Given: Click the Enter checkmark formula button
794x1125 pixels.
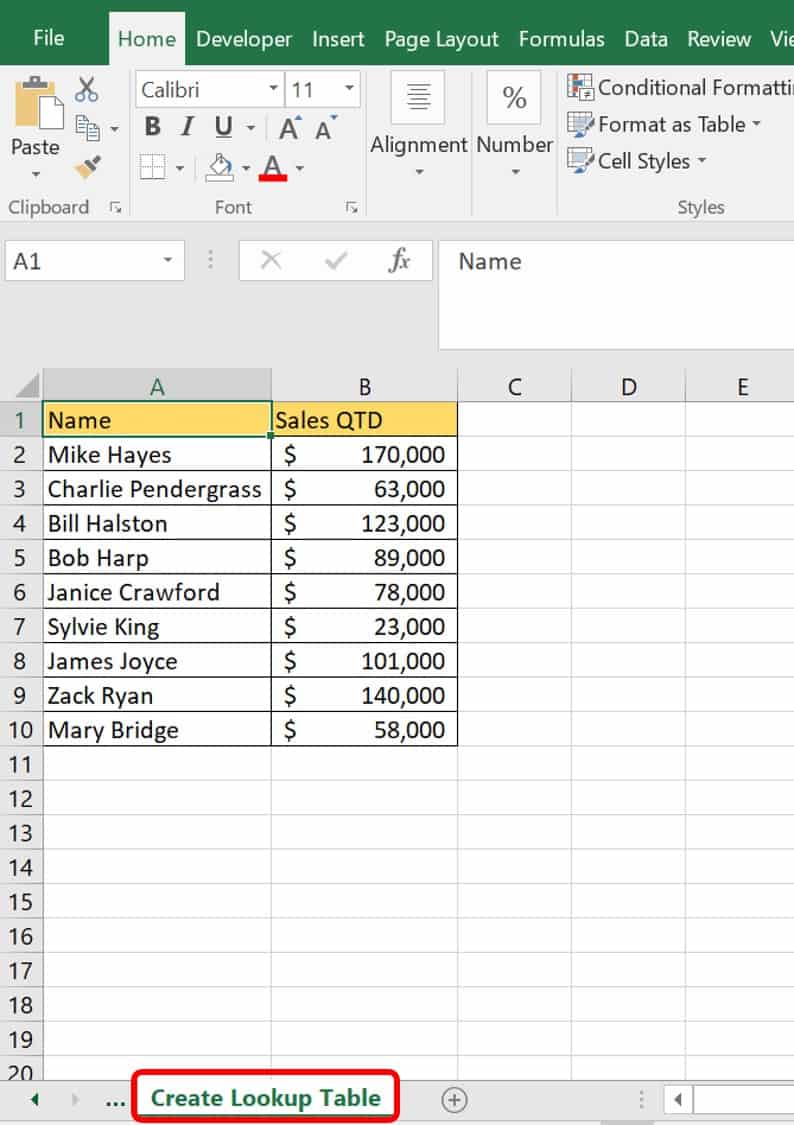Looking at the screenshot, I should pyautogui.click(x=336, y=260).
